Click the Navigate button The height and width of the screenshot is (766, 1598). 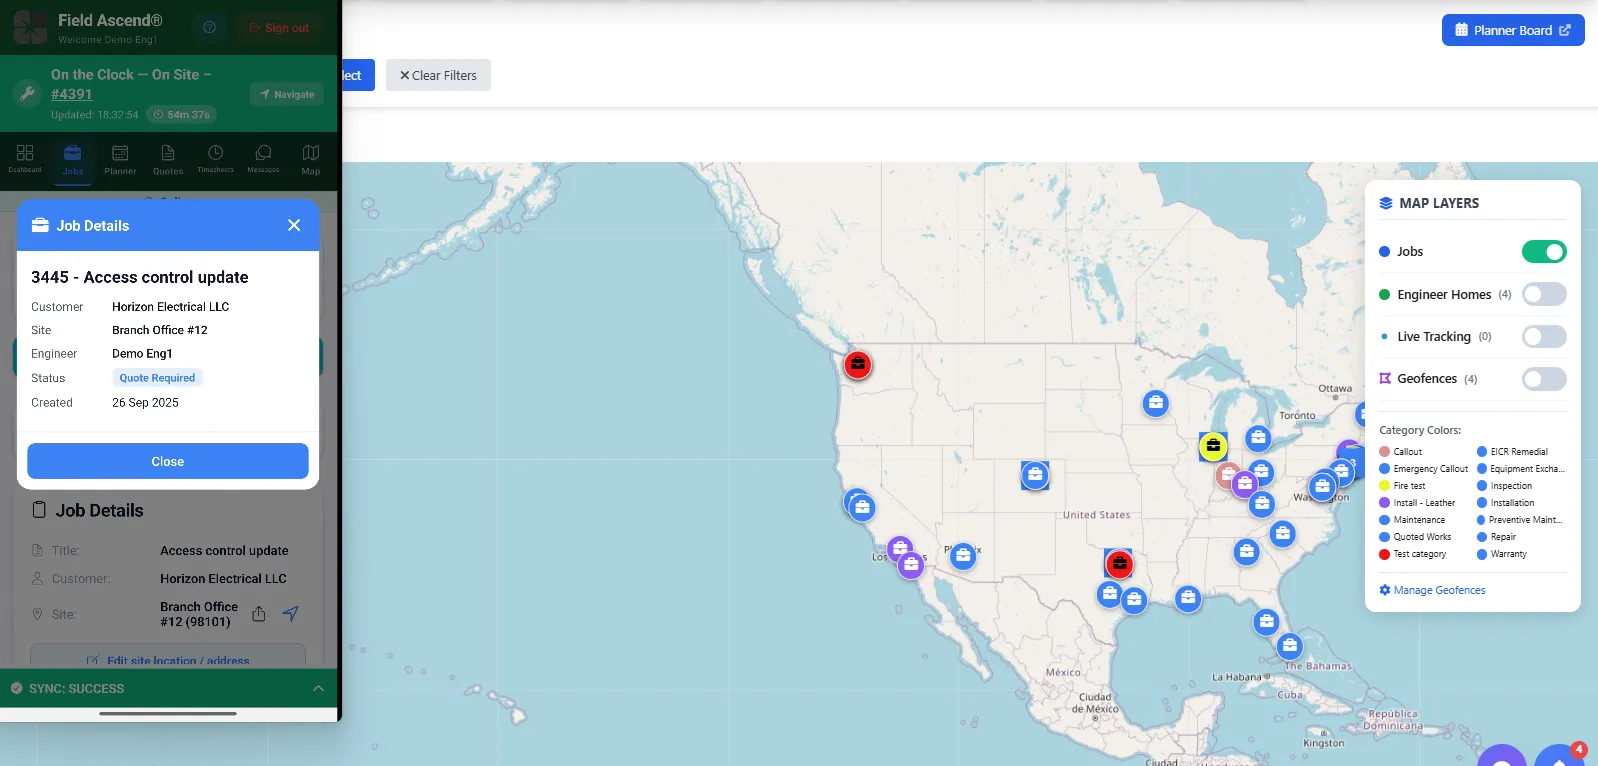(286, 94)
